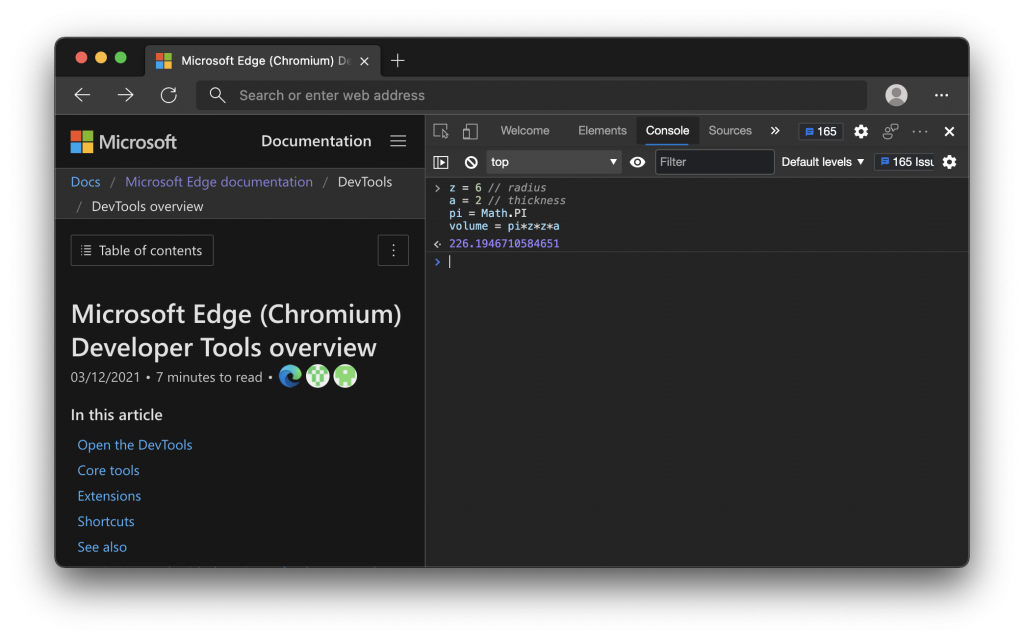The width and height of the screenshot is (1024, 640).
Task: Click the line 'z = 6 // radius'
Action: [x=497, y=187]
